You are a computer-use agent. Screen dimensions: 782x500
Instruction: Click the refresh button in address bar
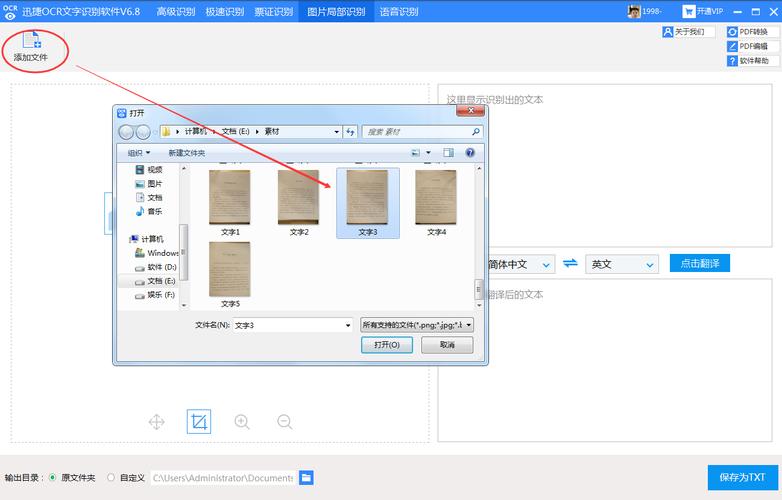351,132
